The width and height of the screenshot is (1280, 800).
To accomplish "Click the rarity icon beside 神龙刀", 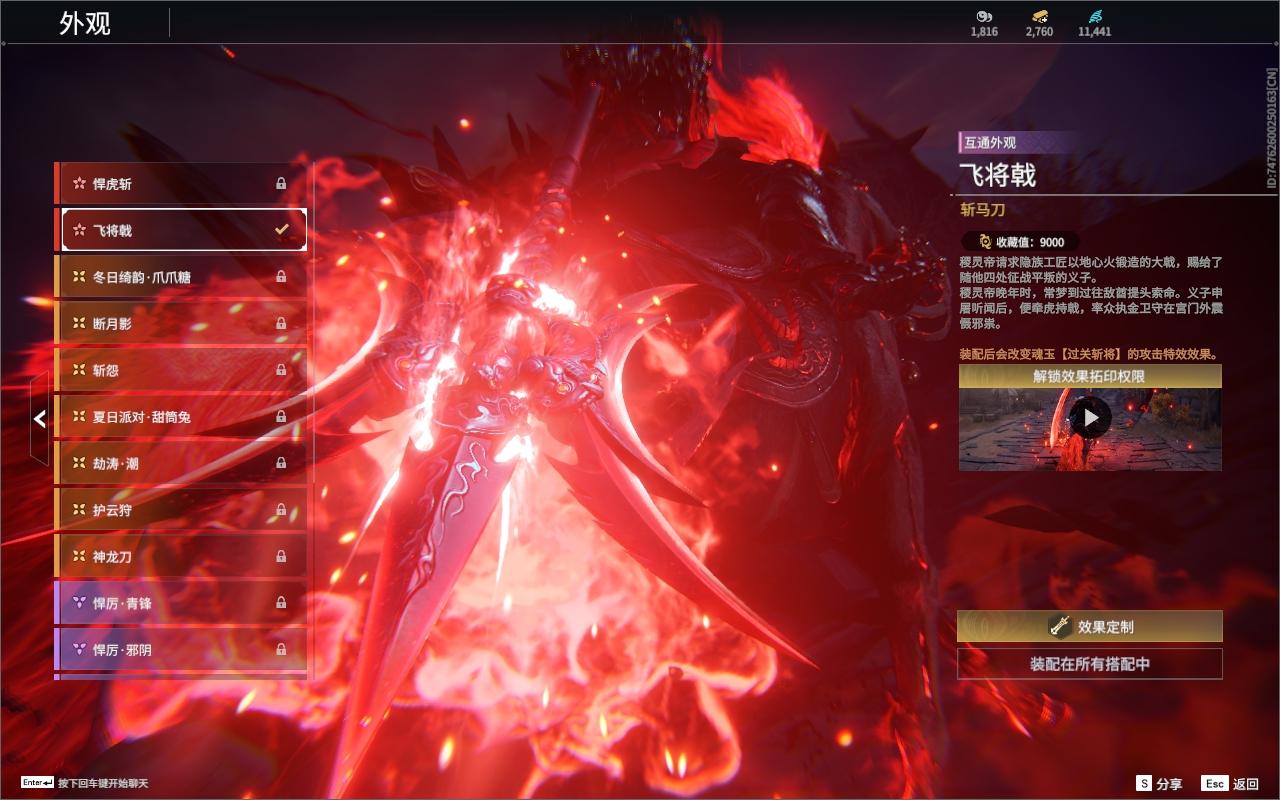I will pos(79,556).
